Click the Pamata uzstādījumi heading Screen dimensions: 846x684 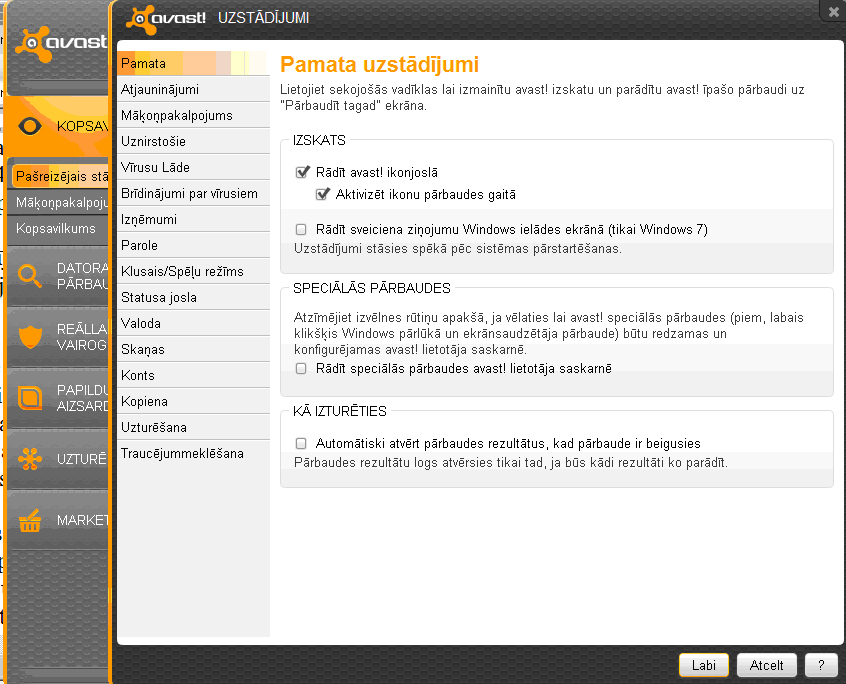379,65
